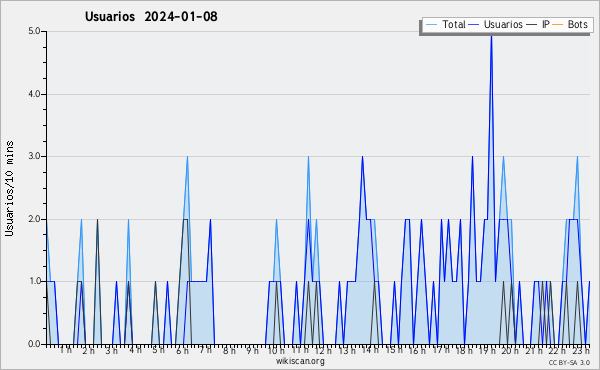Click the y-axis label 'Usuarios/10 mins'
The height and width of the screenshot is (370, 600).
click(x=9, y=188)
